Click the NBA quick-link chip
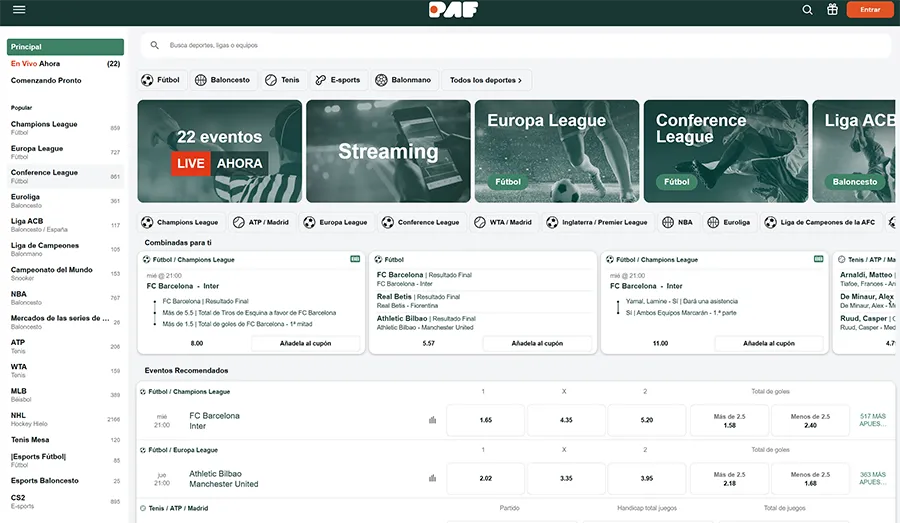Screen dimensions: 900x523 tap(678, 222)
